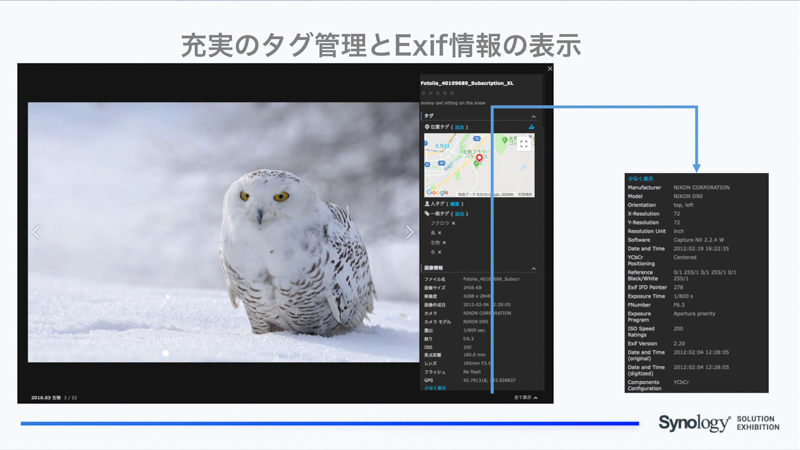Click 少なく表示 link below GPS row
800x450 pixels.
click(x=435, y=388)
